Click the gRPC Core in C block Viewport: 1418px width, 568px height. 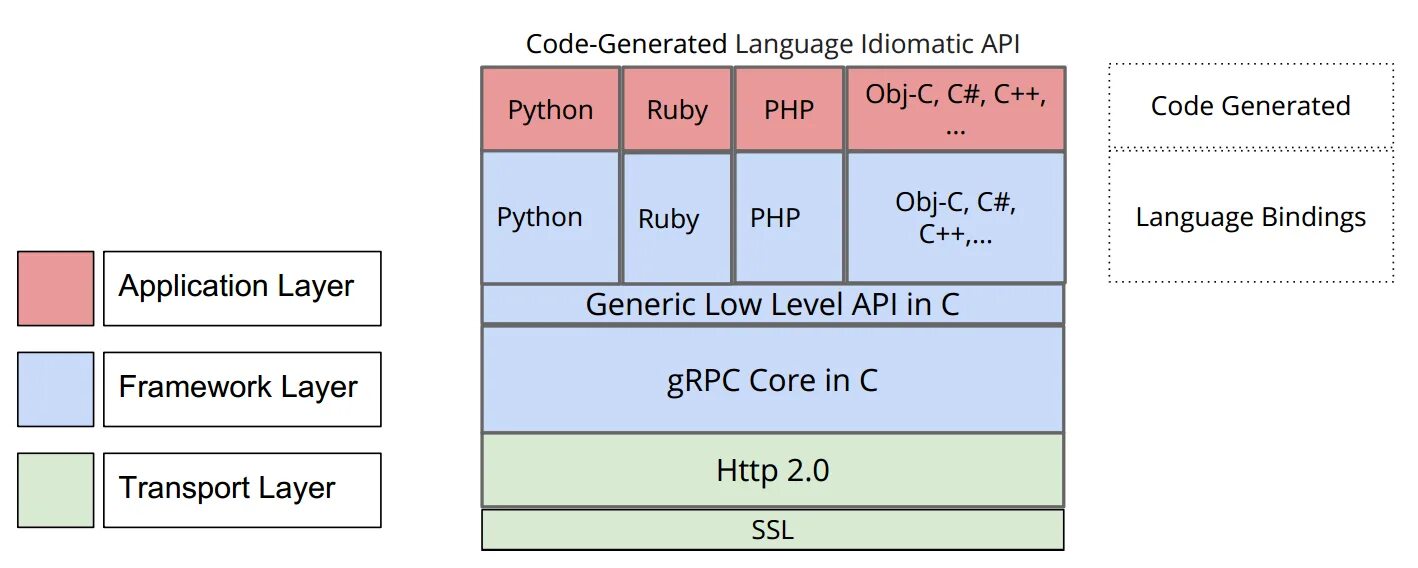772,380
